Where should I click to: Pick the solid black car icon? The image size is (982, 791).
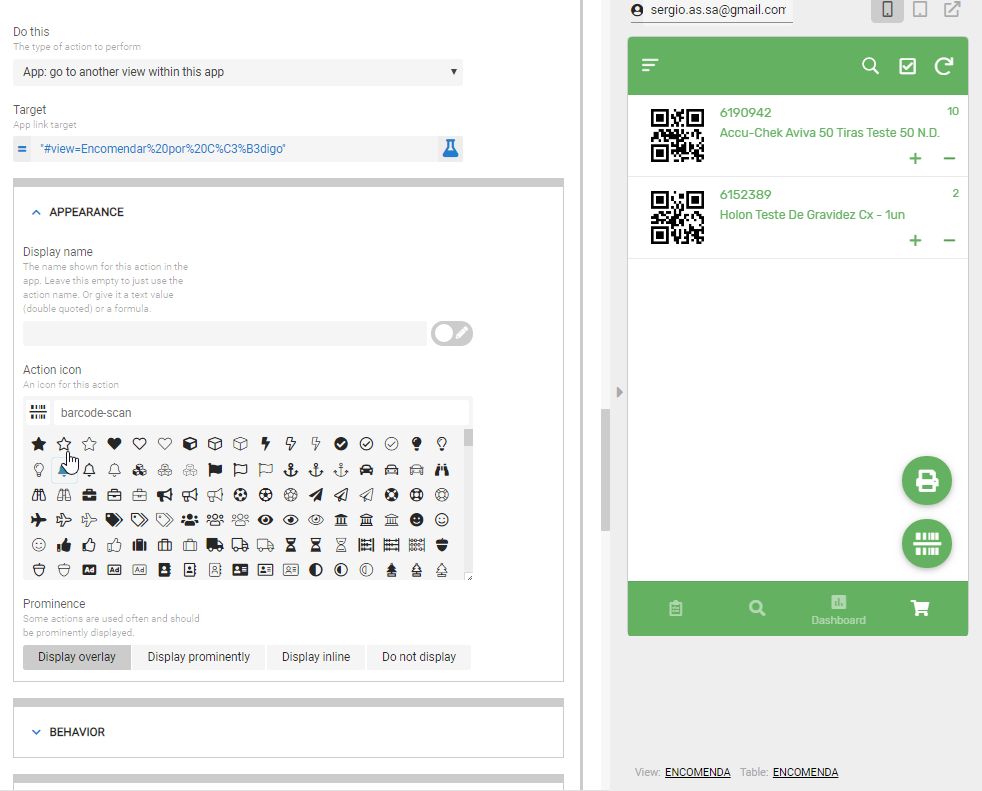366,470
